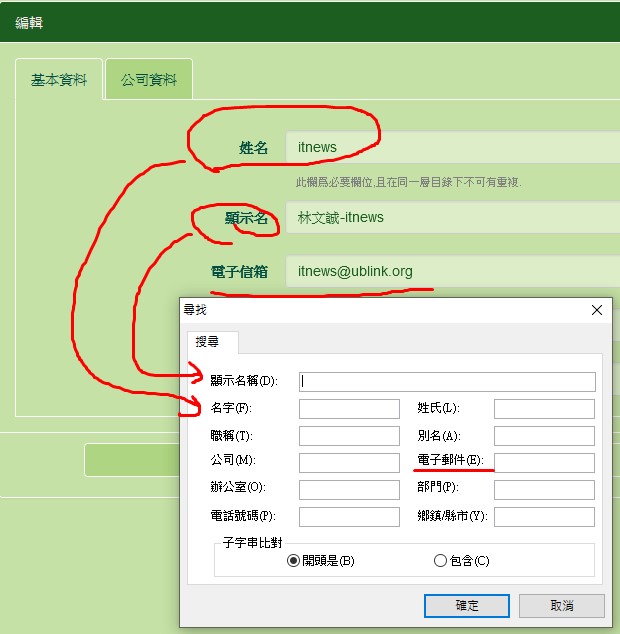Open the 公司資料 tab
The width and height of the screenshot is (620, 634).
pyautogui.click(x=149, y=80)
